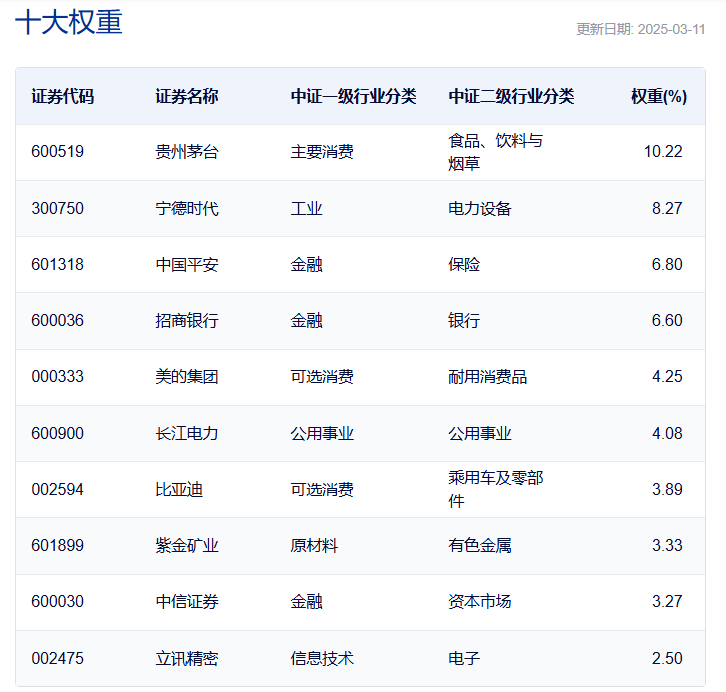This screenshot has width=726, height=692.
Task: Click the 食品、饮料与烟草 cell
Action: coord(495,152)
